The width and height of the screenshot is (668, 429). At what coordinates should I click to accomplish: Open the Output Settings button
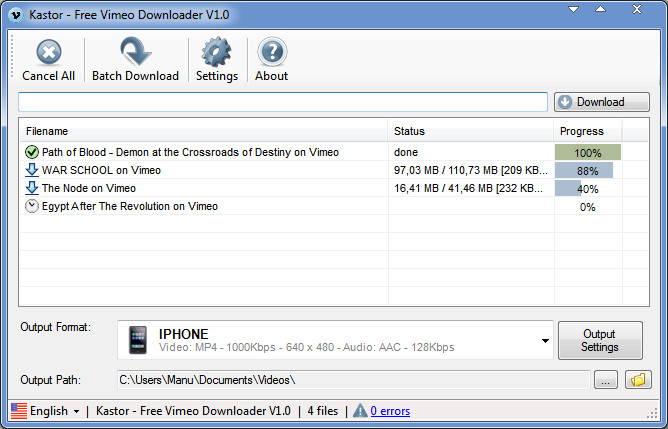(599, 341)
